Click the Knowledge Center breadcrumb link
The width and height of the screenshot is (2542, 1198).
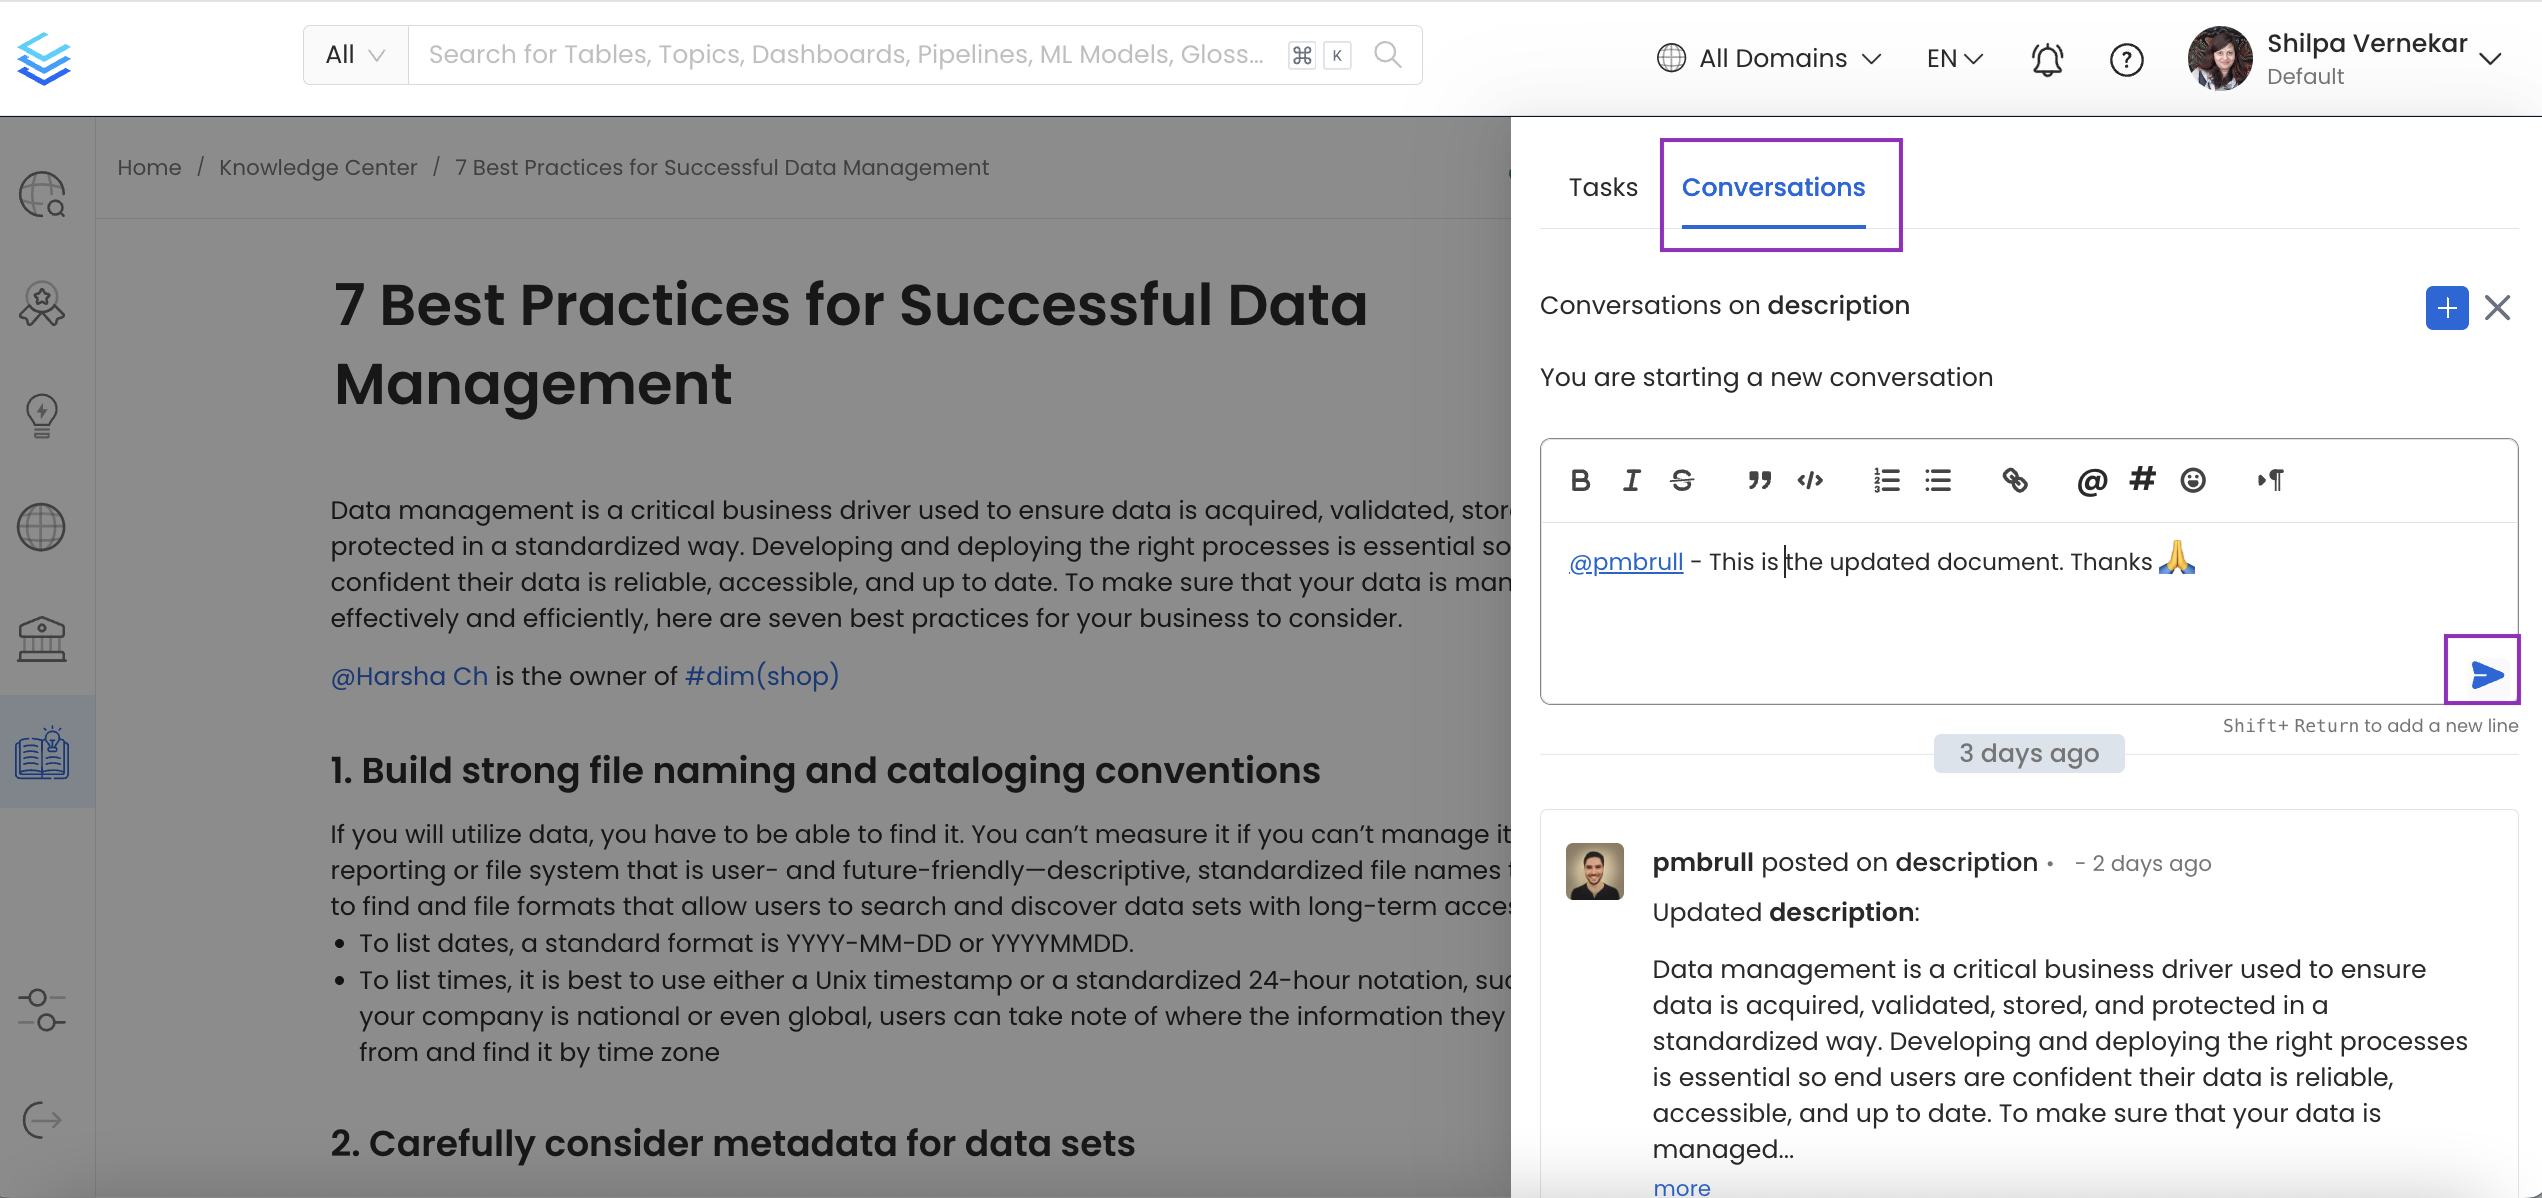318,167
